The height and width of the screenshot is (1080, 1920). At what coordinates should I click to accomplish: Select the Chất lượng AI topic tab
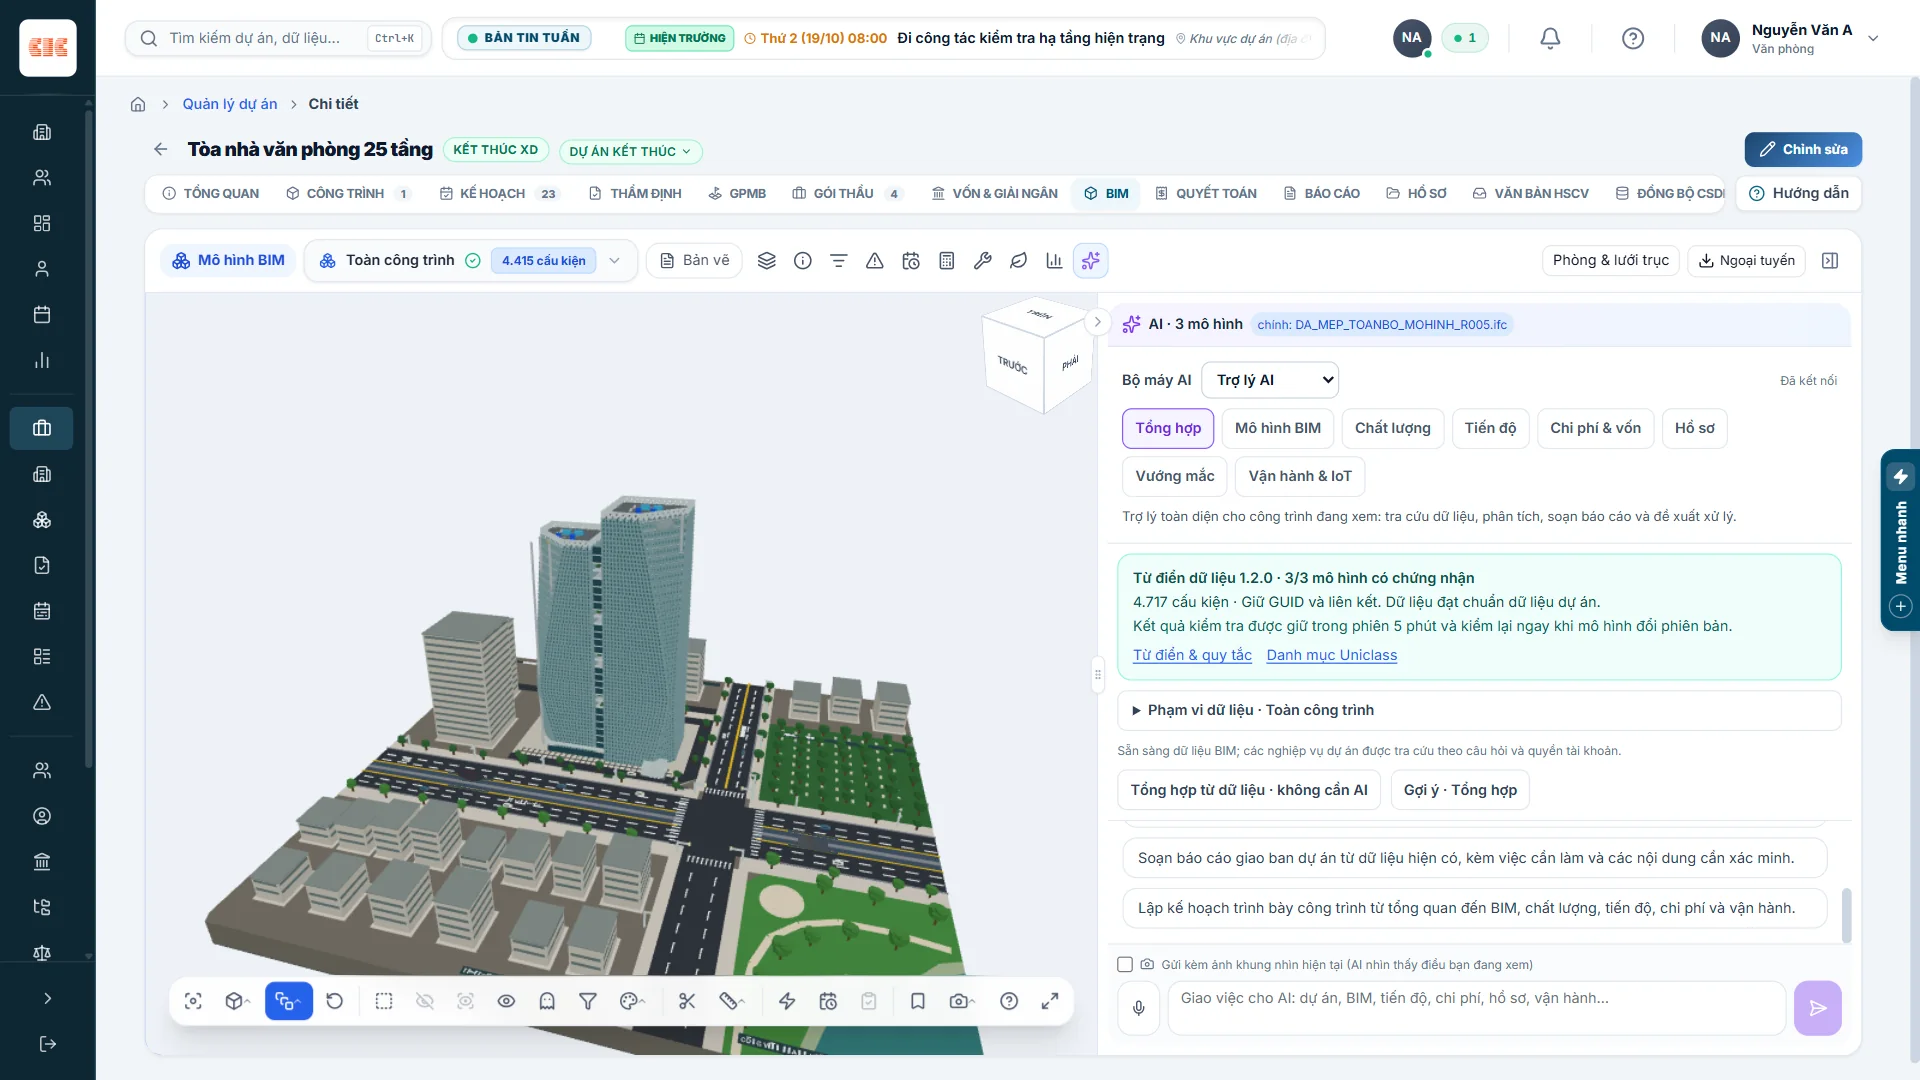tap(1392, 428)
